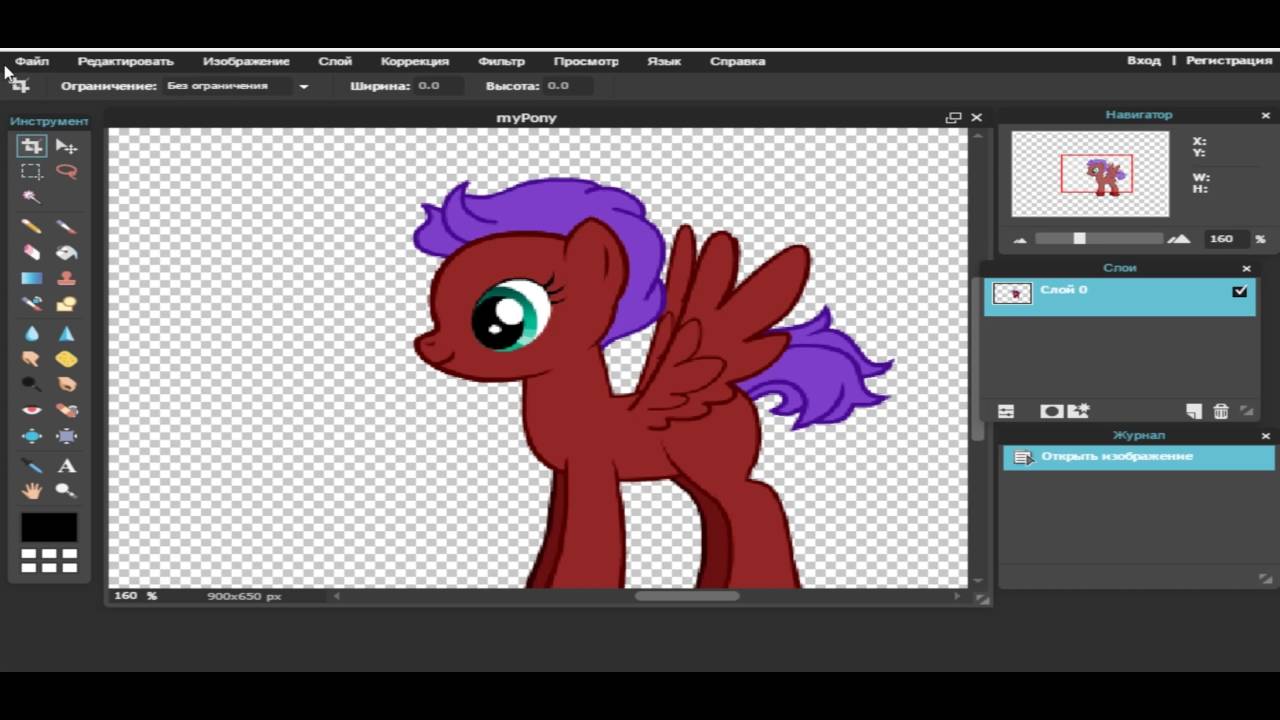The image size is (1280, 720).
Task: Select the Burn hand tool
Action: (x=66, y=384)
